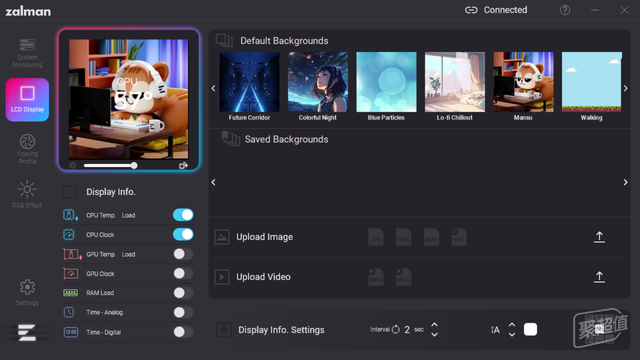Click the Connected link icon

[x=471, y=10]
